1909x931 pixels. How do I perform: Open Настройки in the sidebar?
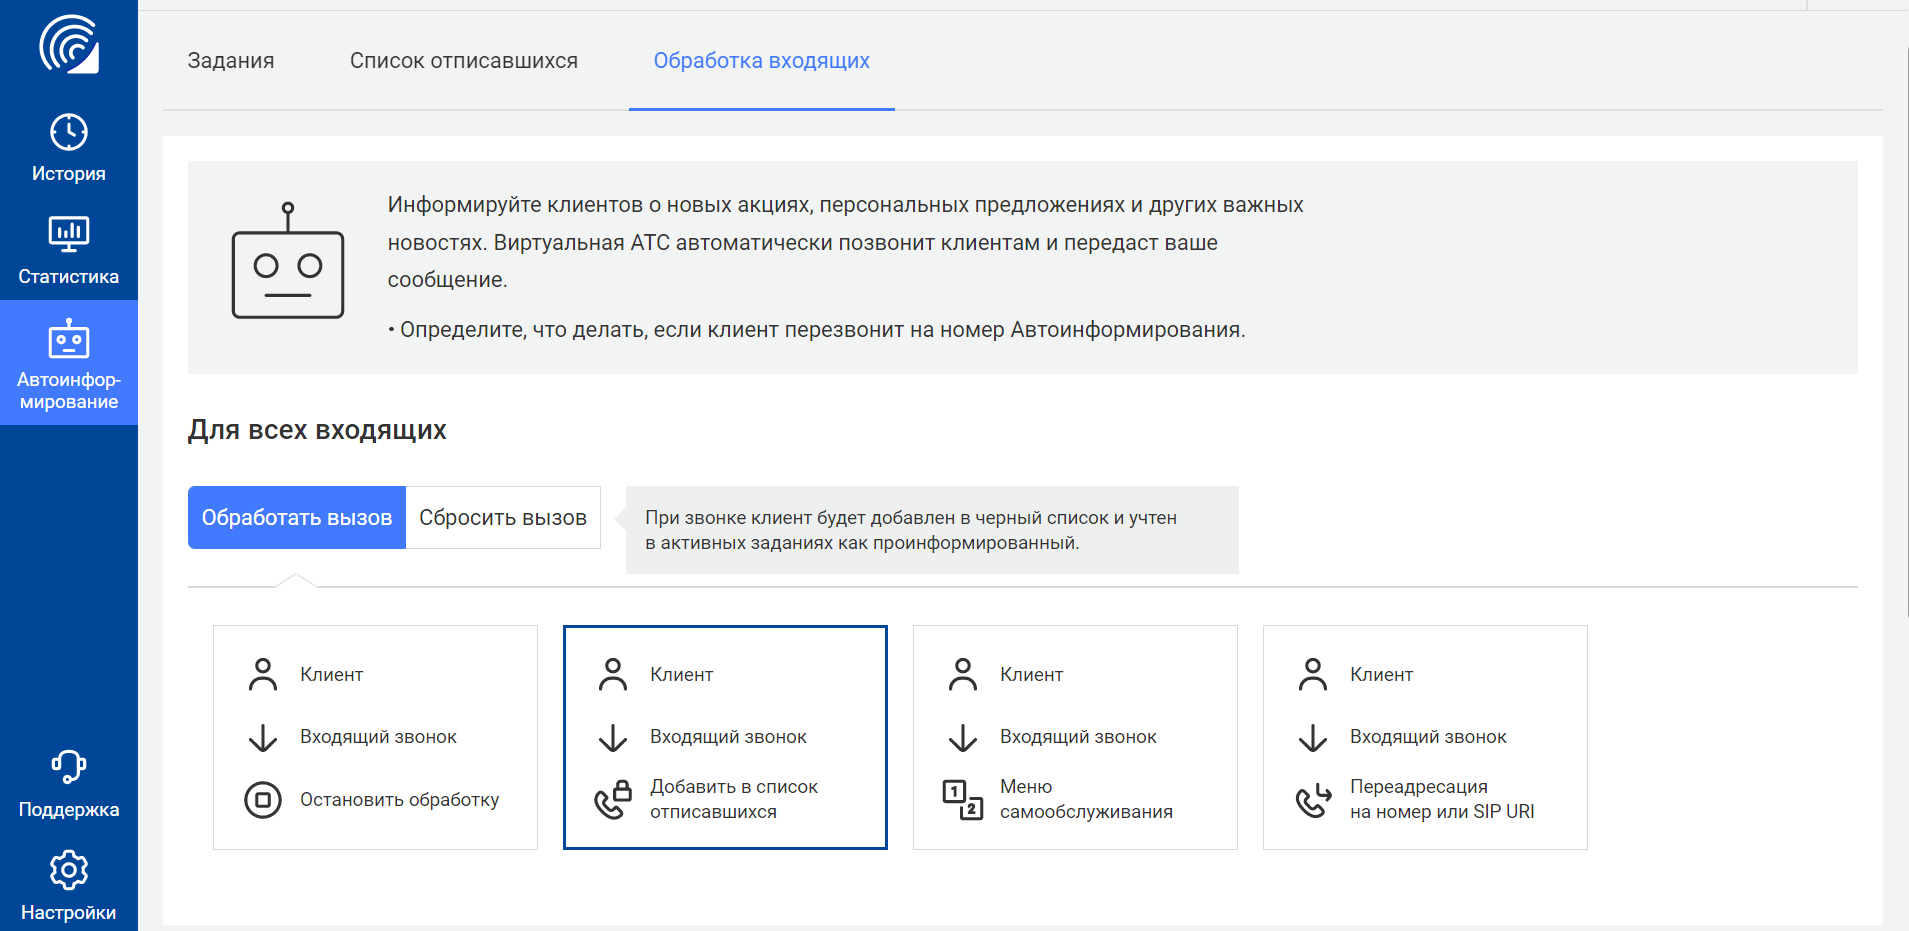coord(69,886)
